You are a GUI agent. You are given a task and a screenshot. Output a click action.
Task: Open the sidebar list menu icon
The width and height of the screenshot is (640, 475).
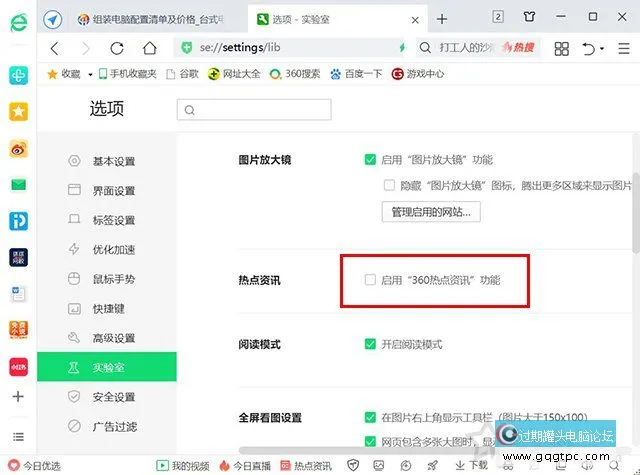(x=18, y=437)
